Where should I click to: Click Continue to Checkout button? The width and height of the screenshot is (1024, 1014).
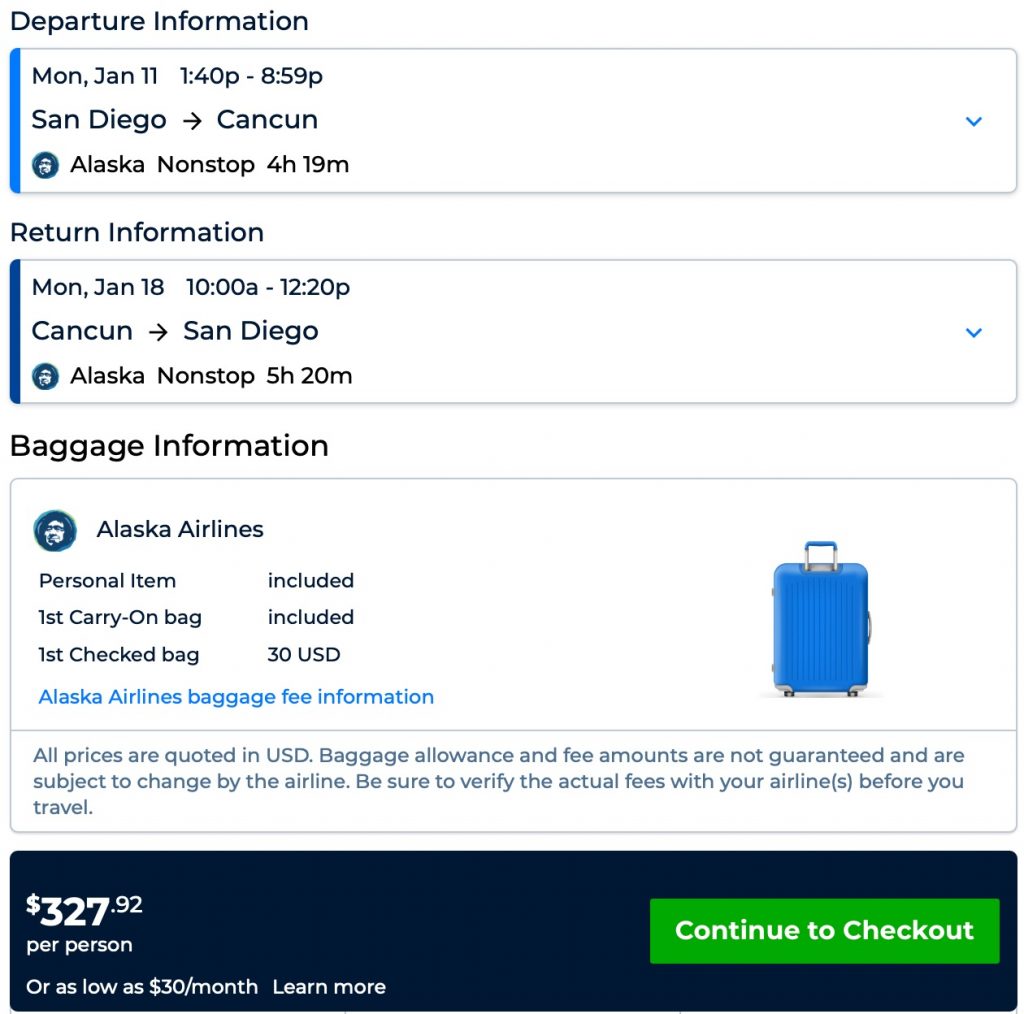824,930
